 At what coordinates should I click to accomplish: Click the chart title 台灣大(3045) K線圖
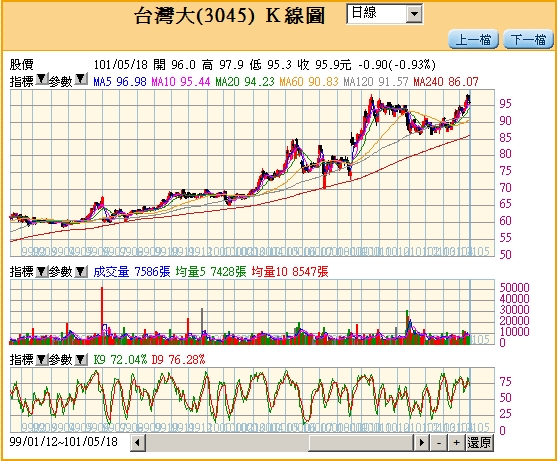pyautogui.click(x=230, y=16)
